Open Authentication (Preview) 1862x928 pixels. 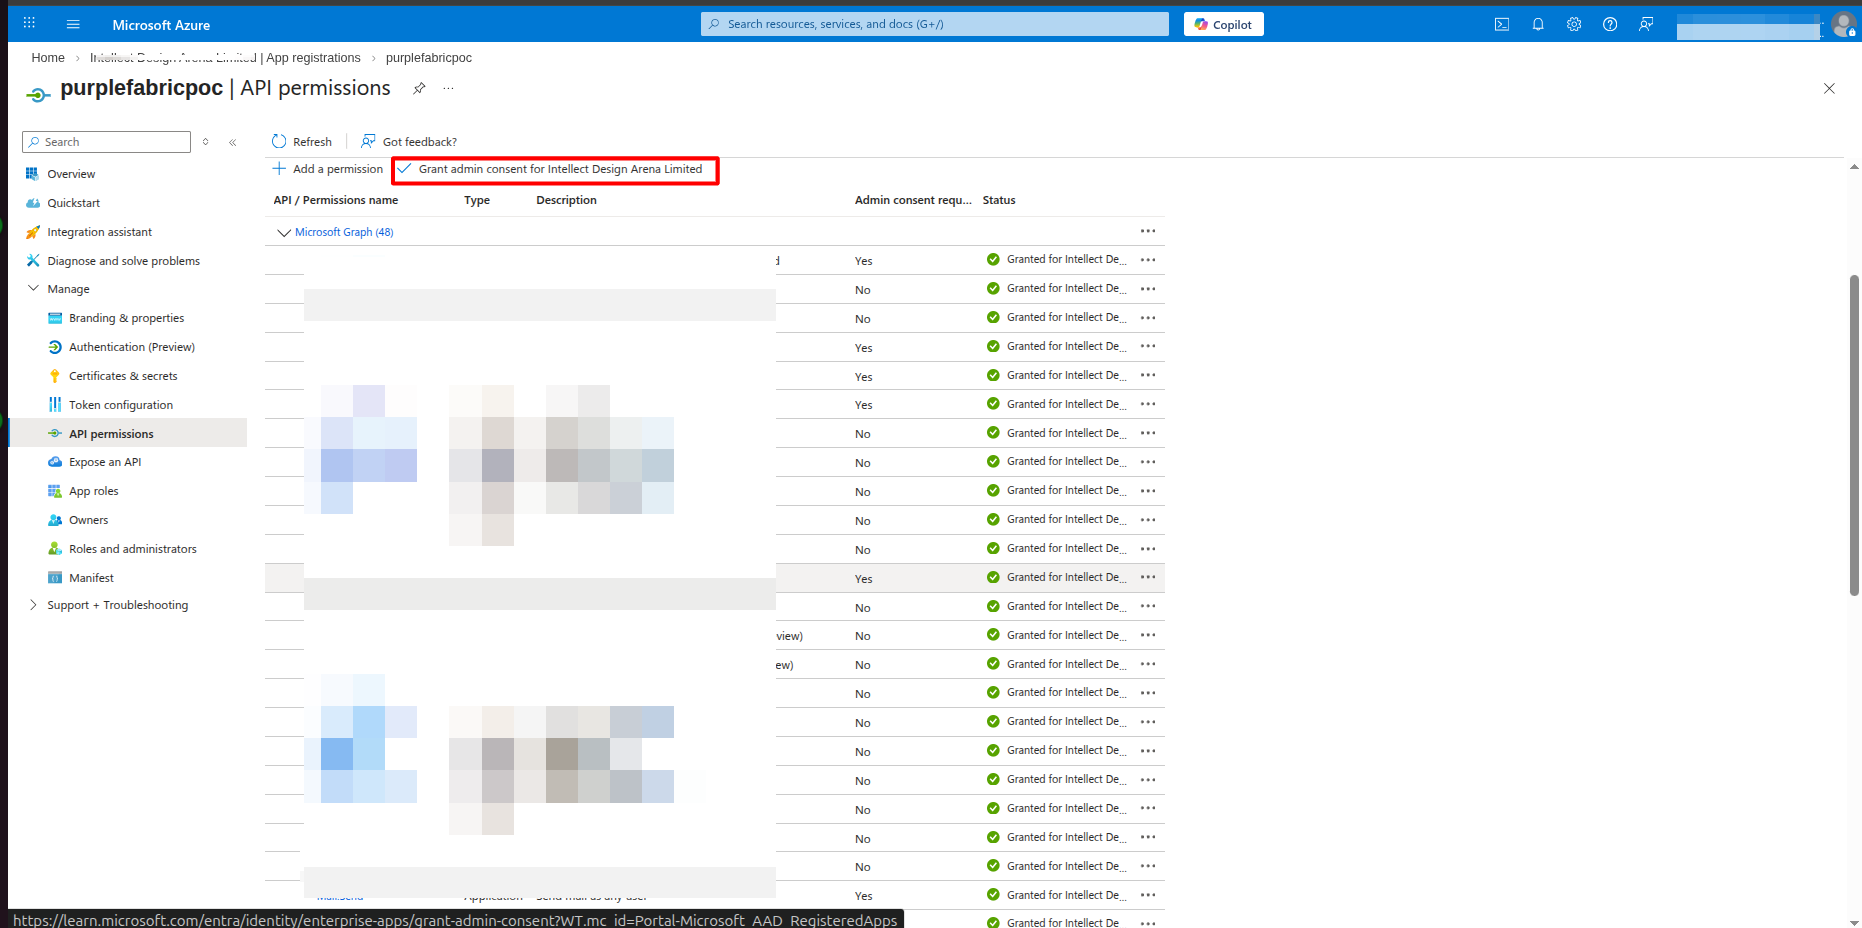click(x=131, y=347)
